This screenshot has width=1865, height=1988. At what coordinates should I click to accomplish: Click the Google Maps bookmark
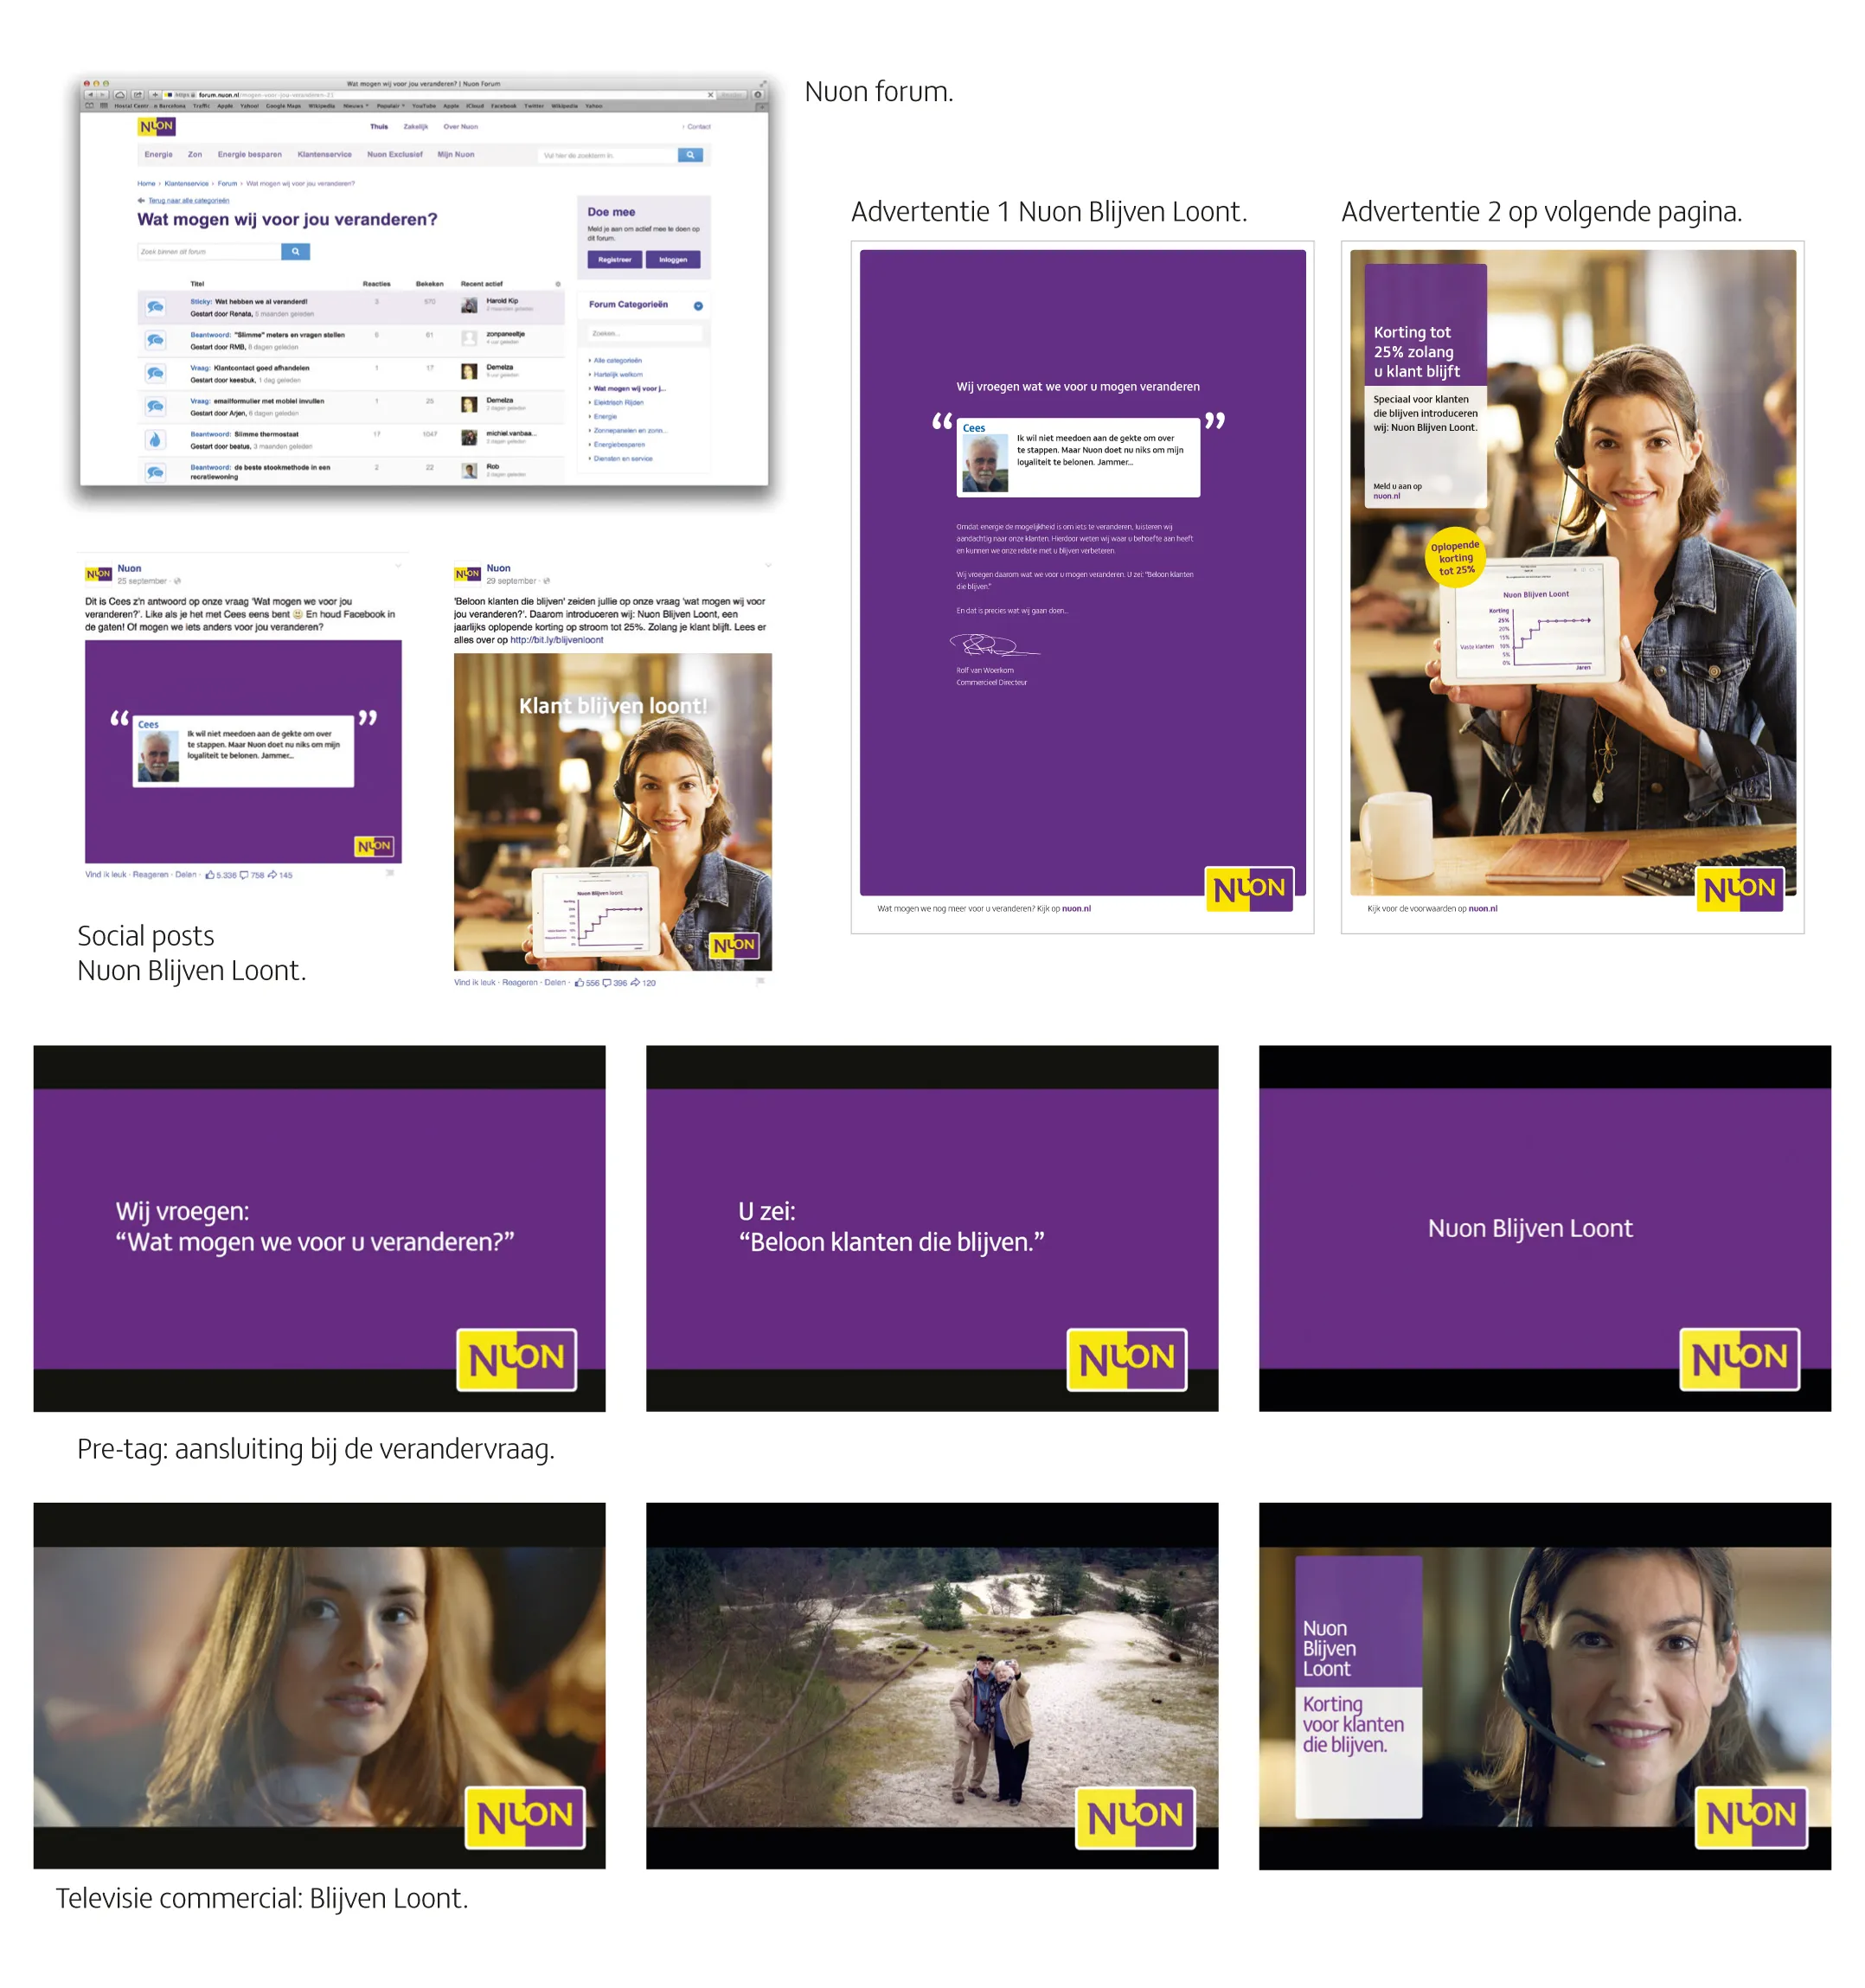click(283, 106)
